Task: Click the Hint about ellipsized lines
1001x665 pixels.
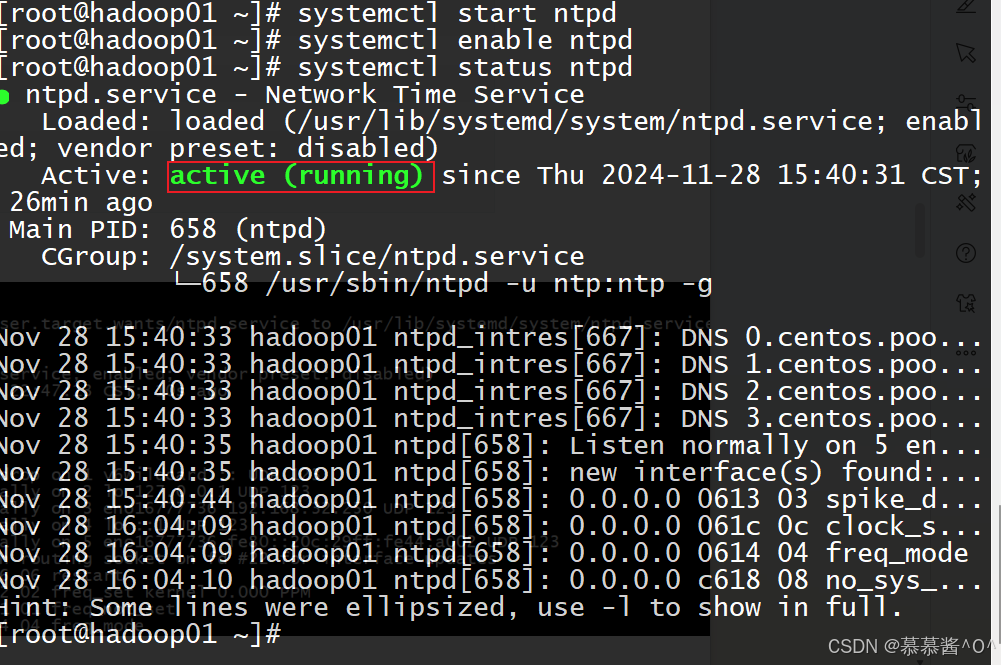Action: pyautogui.click(x=450, y=607)
